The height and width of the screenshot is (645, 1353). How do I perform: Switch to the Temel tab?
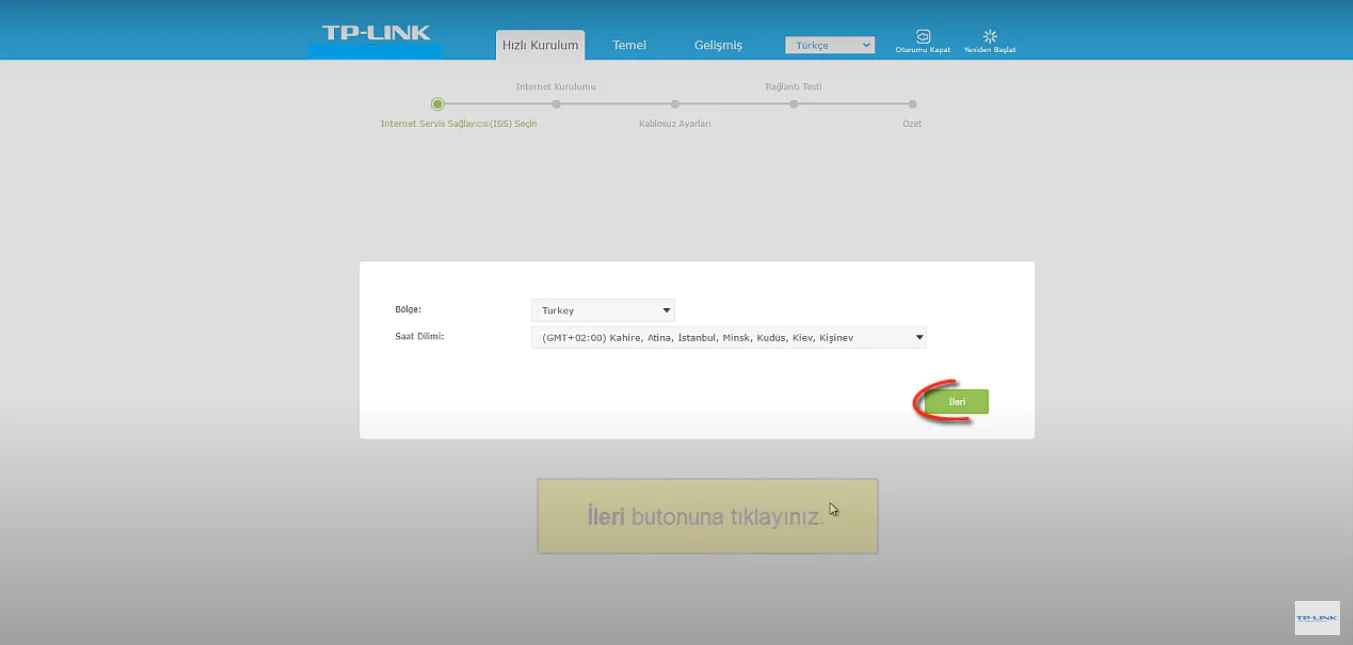pos(629,45)
